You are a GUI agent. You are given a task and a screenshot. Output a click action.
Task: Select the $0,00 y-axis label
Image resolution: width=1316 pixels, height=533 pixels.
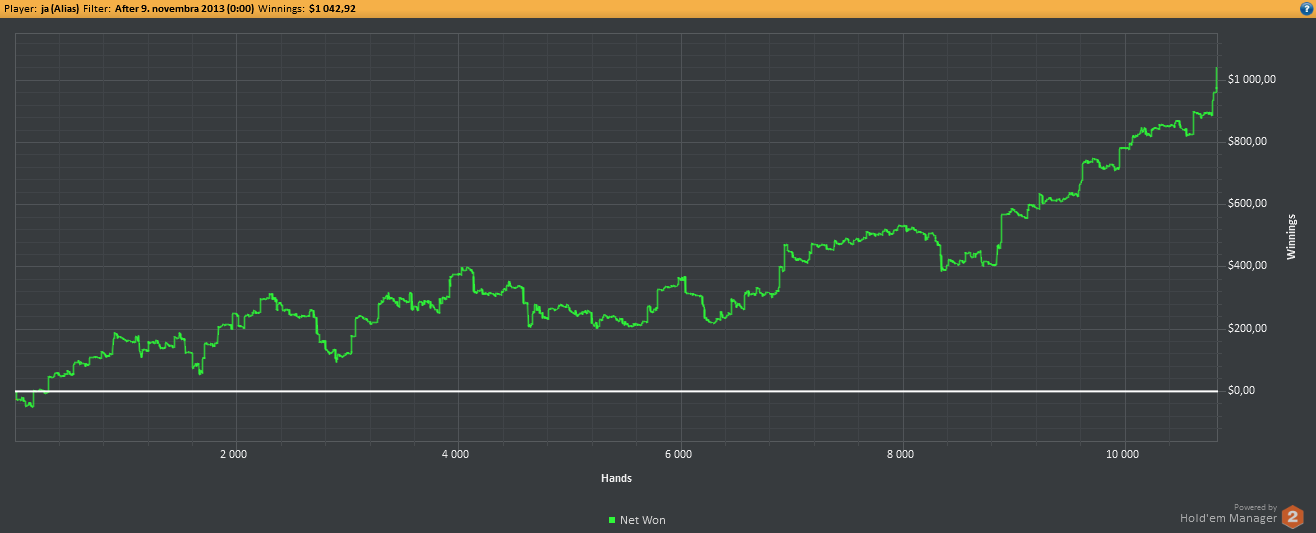coord(1241,391)
